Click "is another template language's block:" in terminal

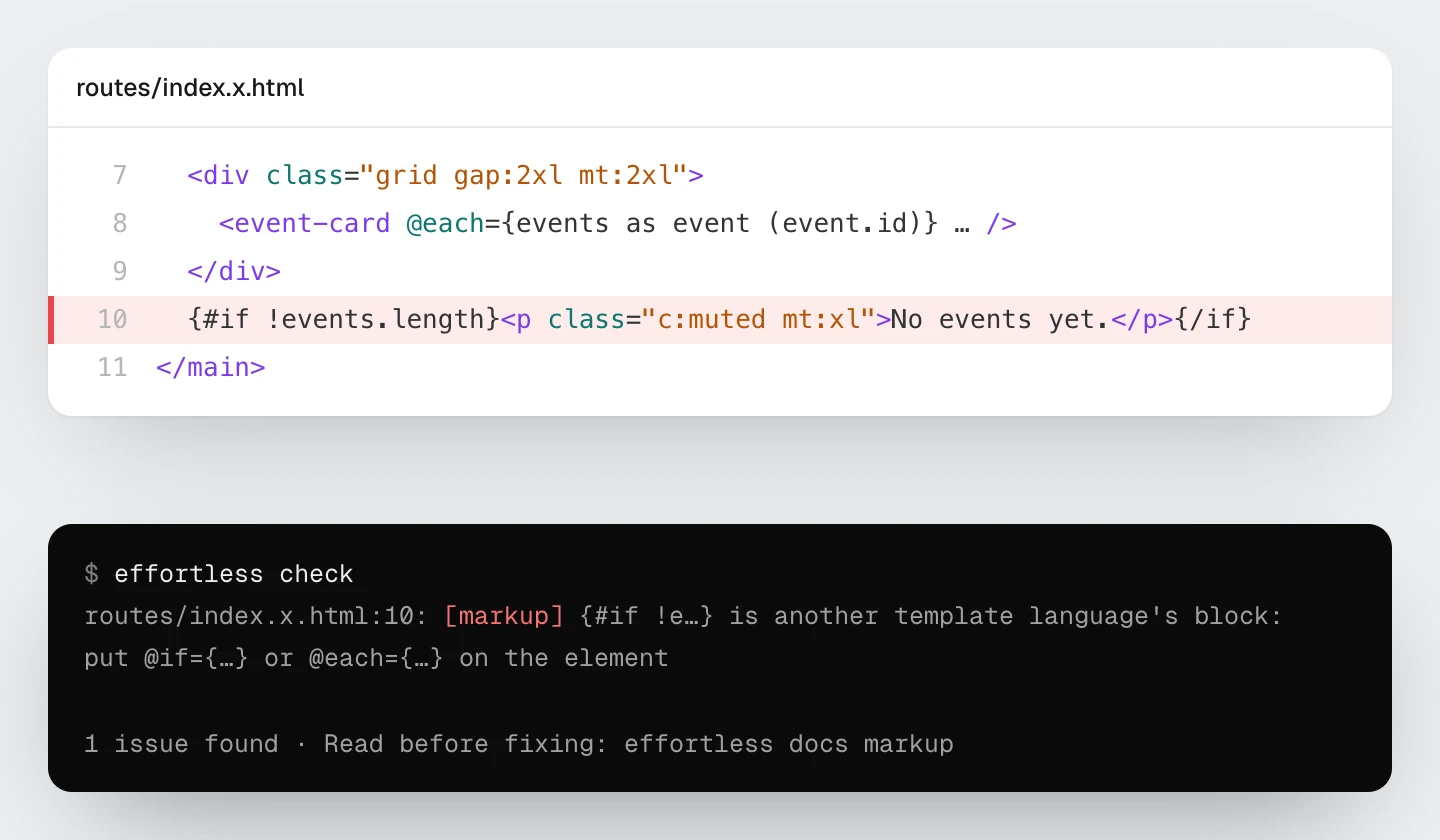(1006, 616)
